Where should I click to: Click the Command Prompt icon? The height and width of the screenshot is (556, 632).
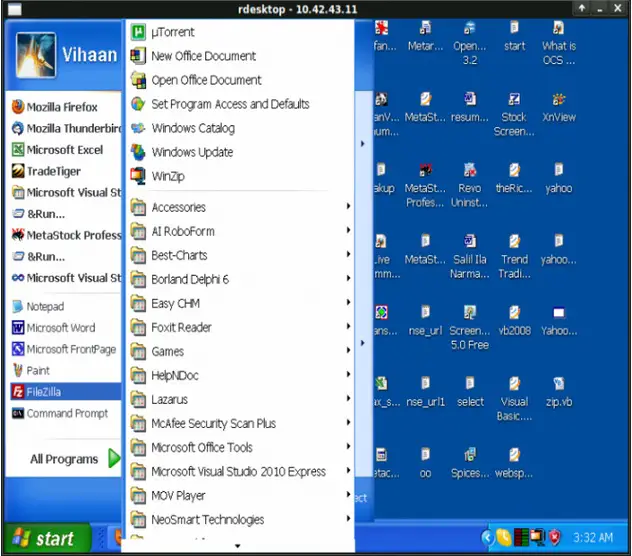click(18, 413)
